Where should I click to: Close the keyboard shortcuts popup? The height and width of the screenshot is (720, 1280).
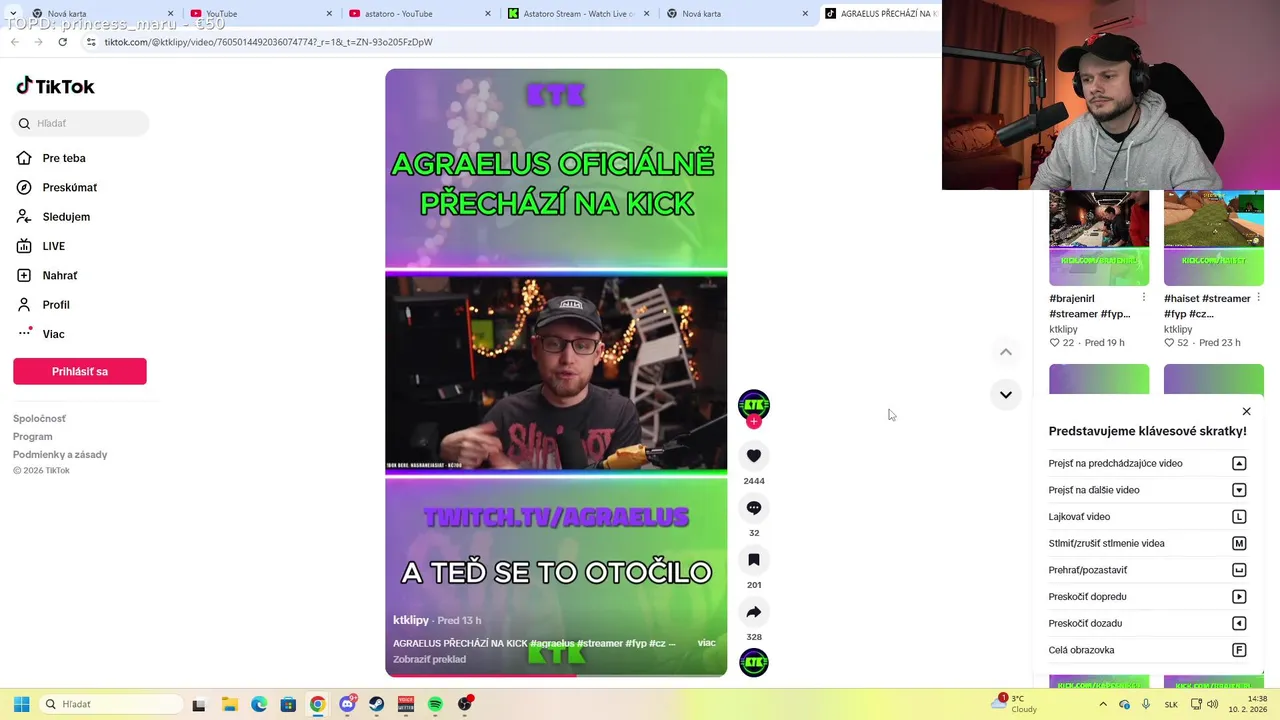click(x=1246, y=411)
